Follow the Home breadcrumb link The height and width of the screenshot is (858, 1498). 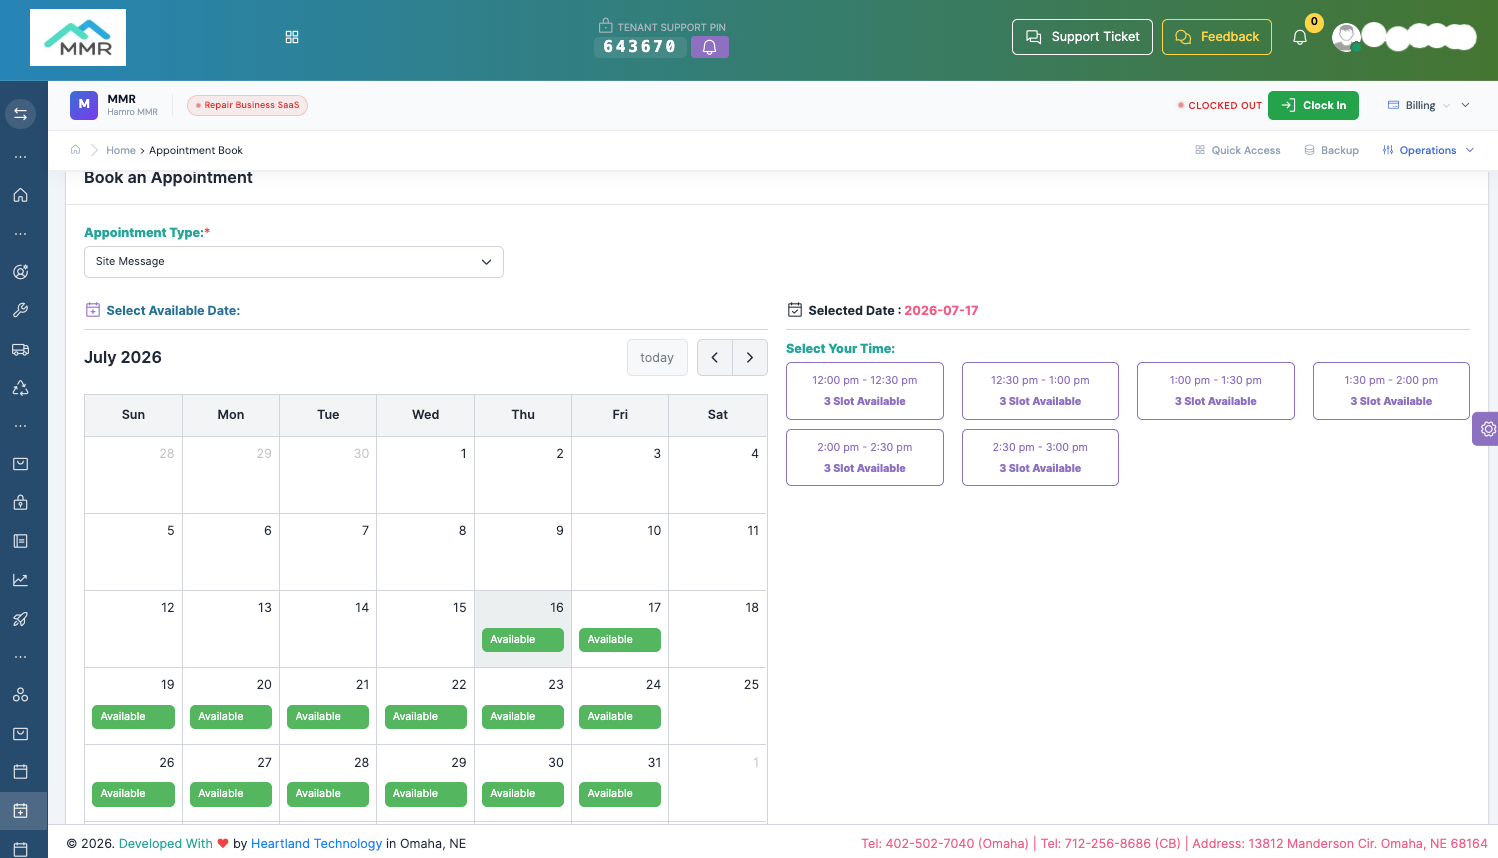point(121,150)
